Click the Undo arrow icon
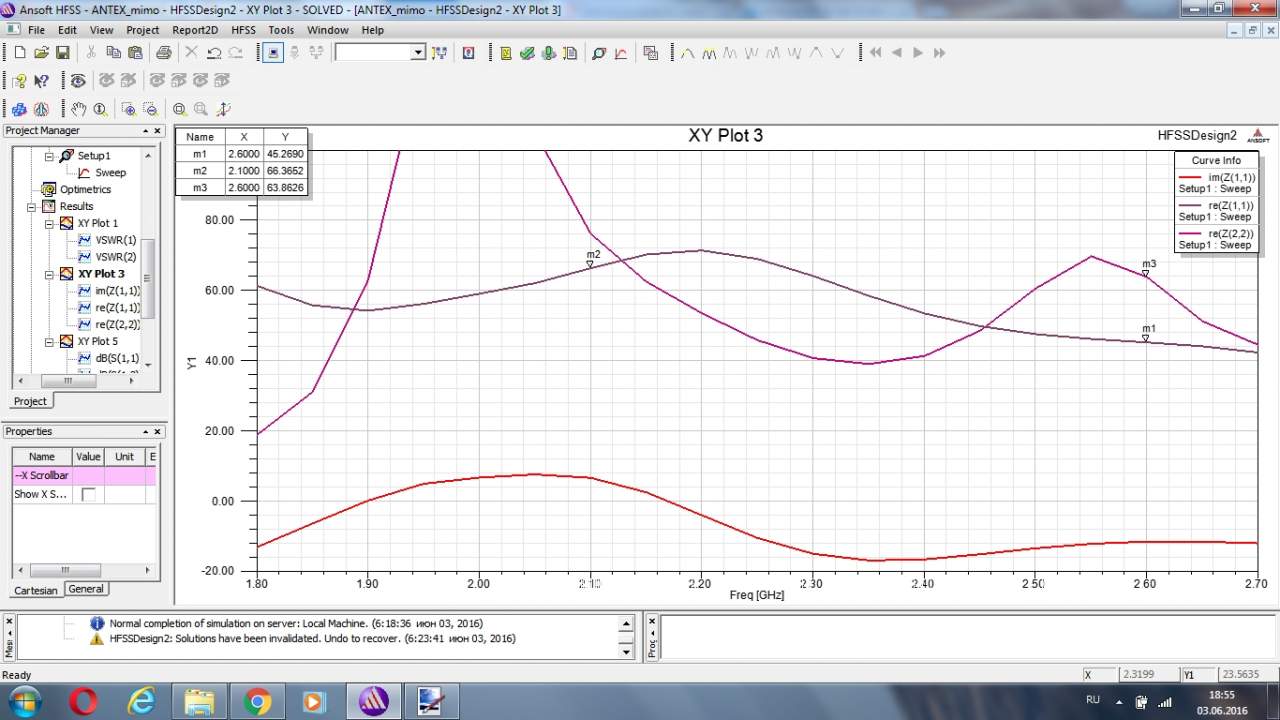The image size is (1280, 720). tap(214, 53)
